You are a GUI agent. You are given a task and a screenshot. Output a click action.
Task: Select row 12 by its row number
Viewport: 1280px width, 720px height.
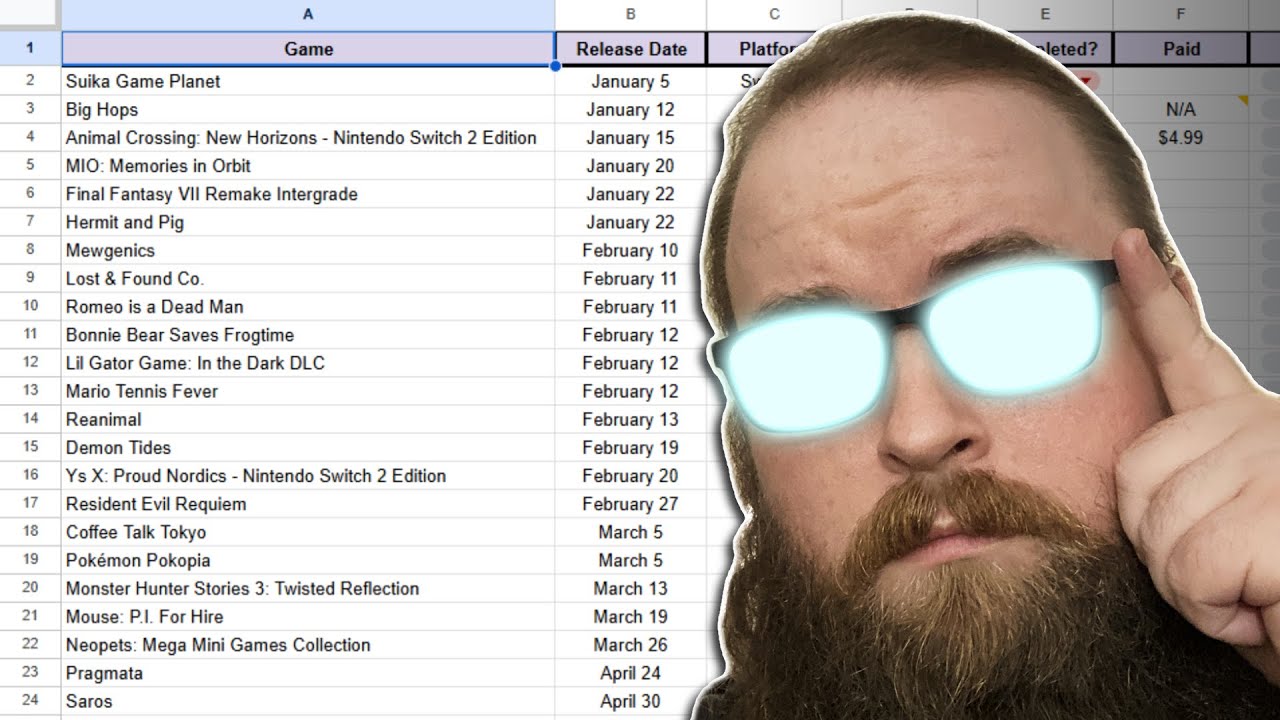[30, 362]
